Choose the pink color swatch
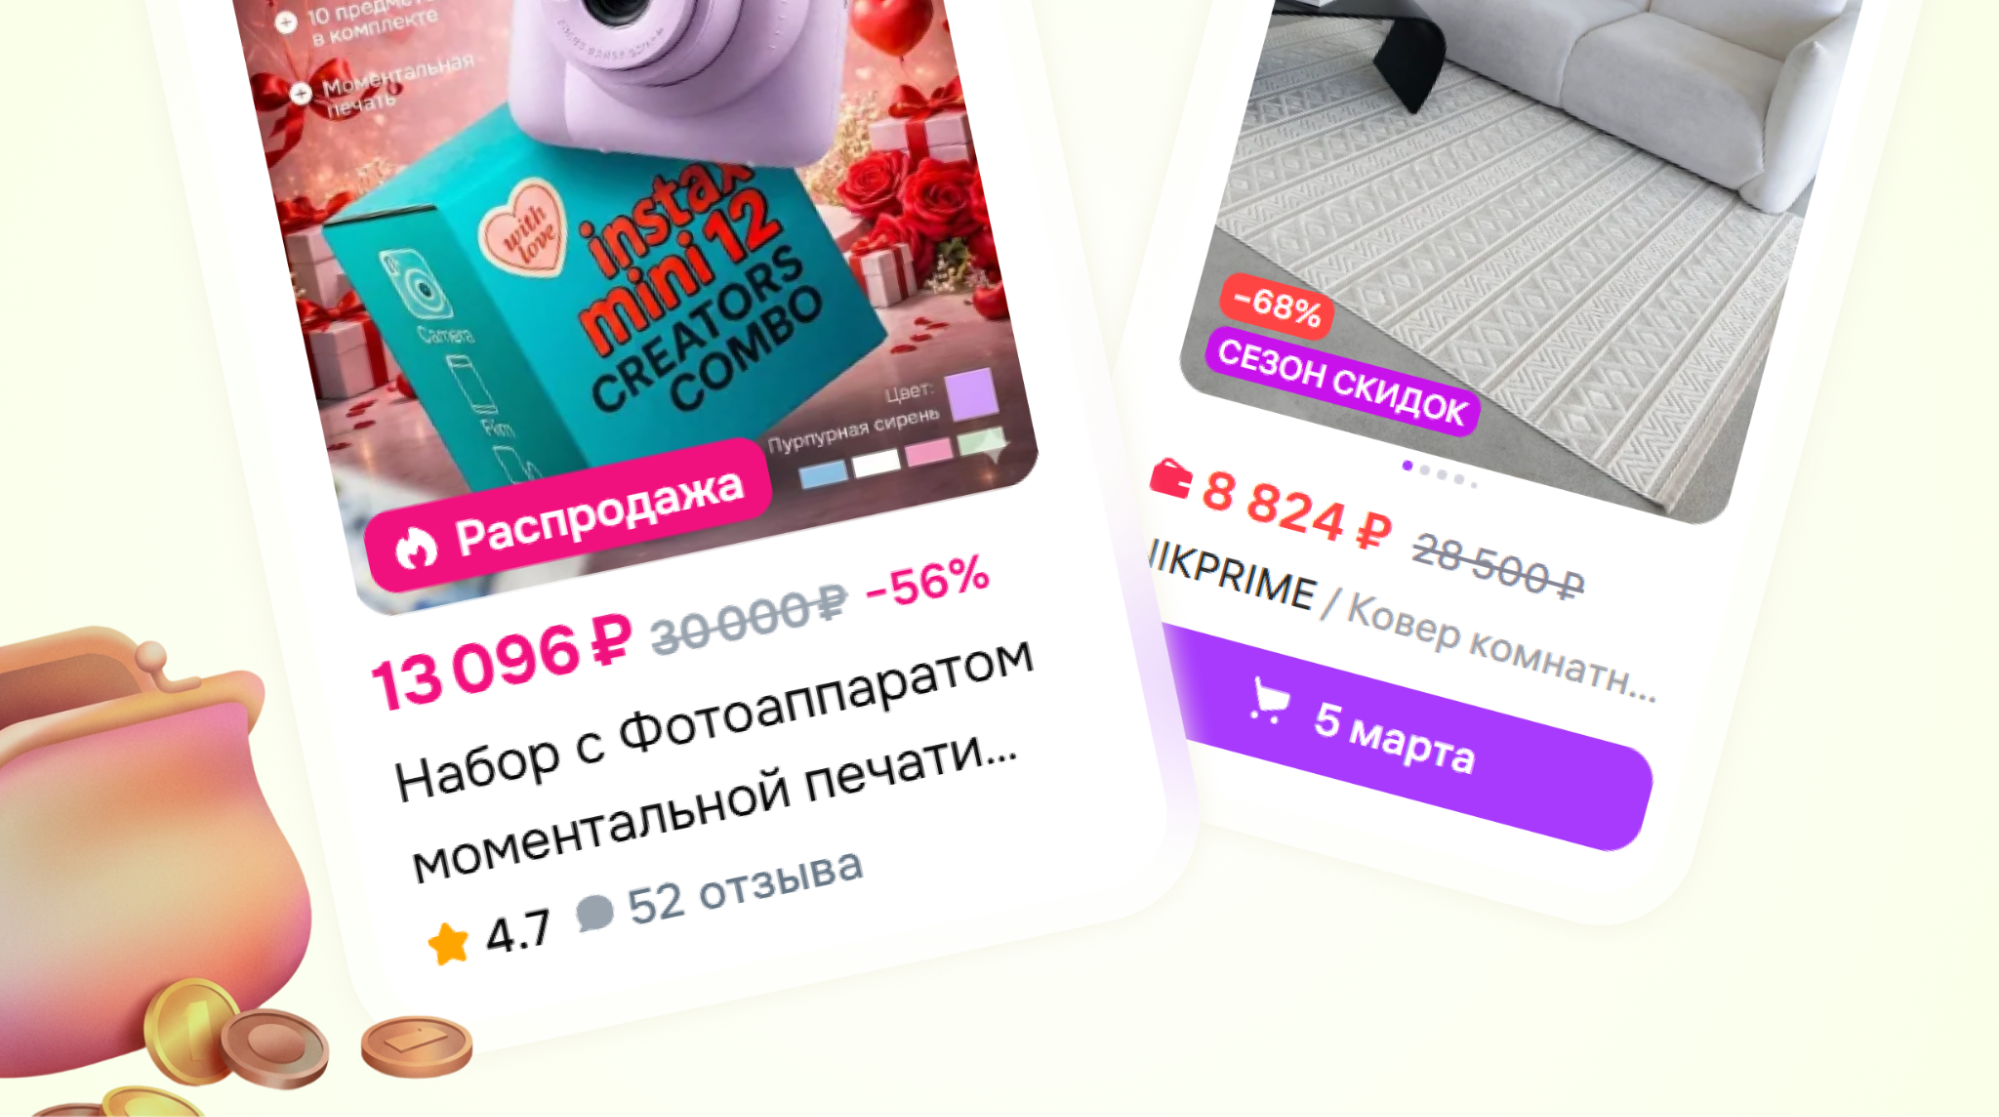 [x=929, y=452]
